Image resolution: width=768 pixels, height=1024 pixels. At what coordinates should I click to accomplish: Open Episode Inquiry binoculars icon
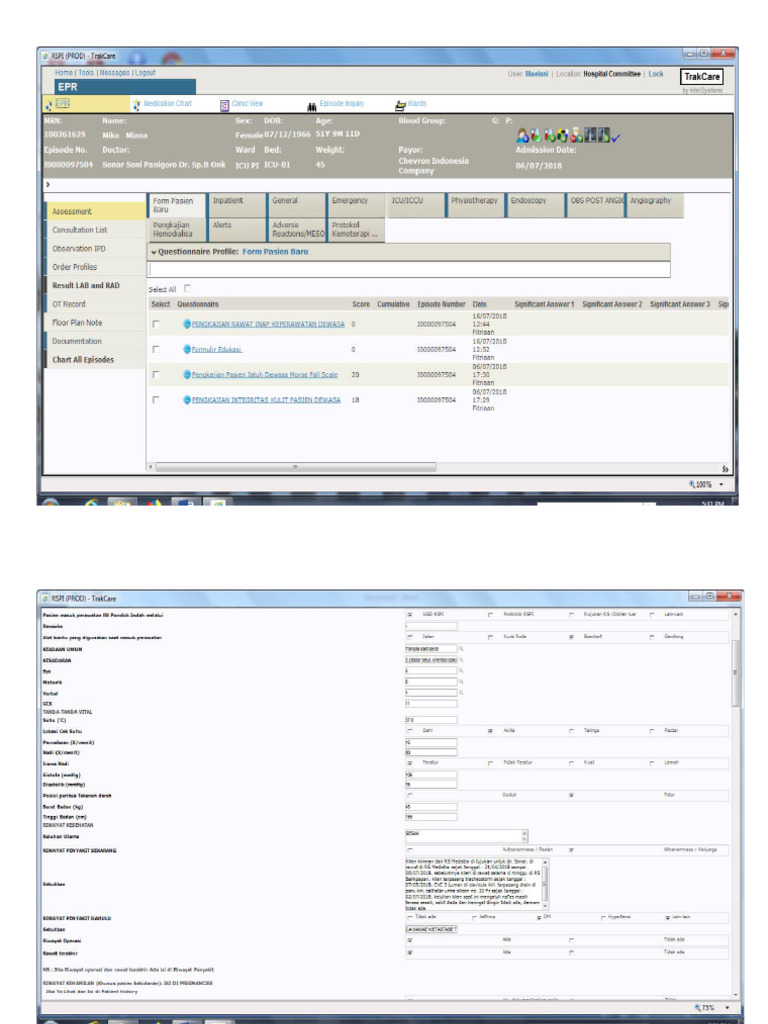(312, 105)
